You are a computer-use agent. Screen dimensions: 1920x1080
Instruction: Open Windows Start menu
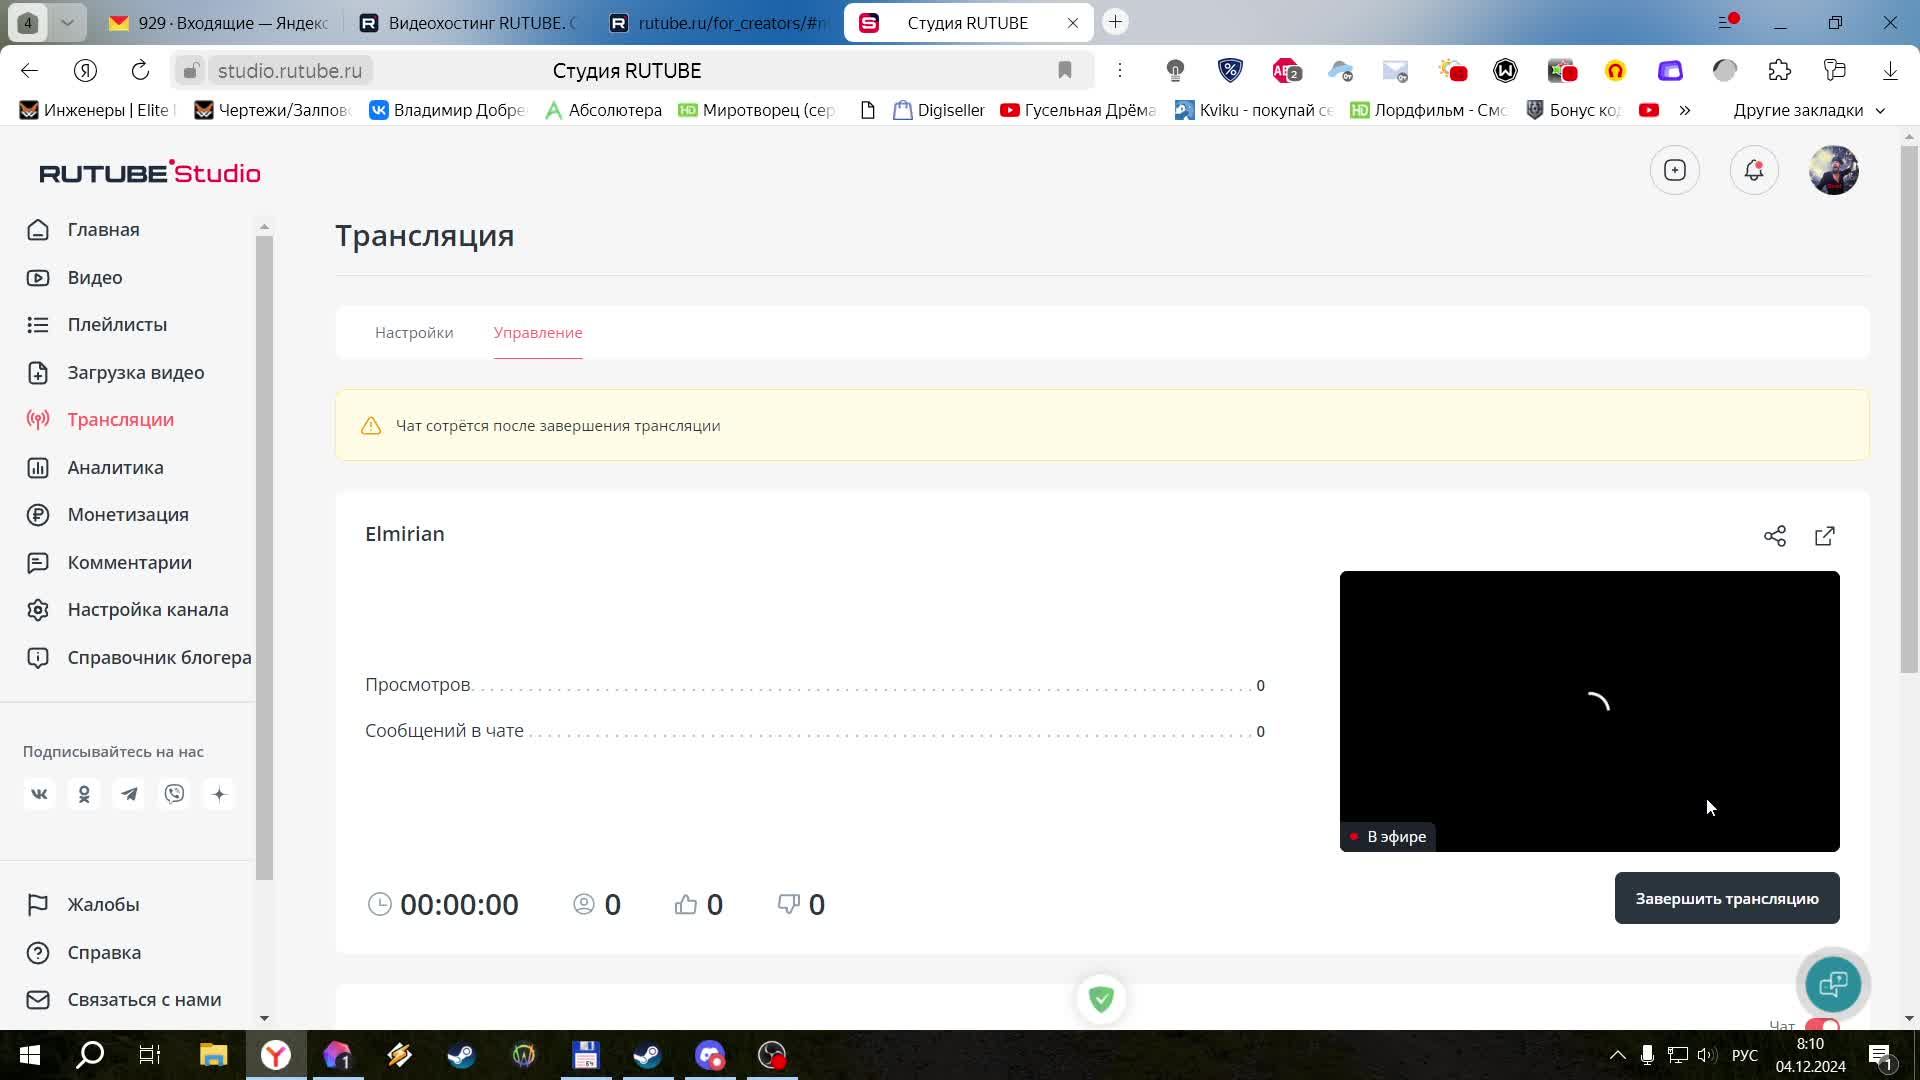coord(29,1055)
